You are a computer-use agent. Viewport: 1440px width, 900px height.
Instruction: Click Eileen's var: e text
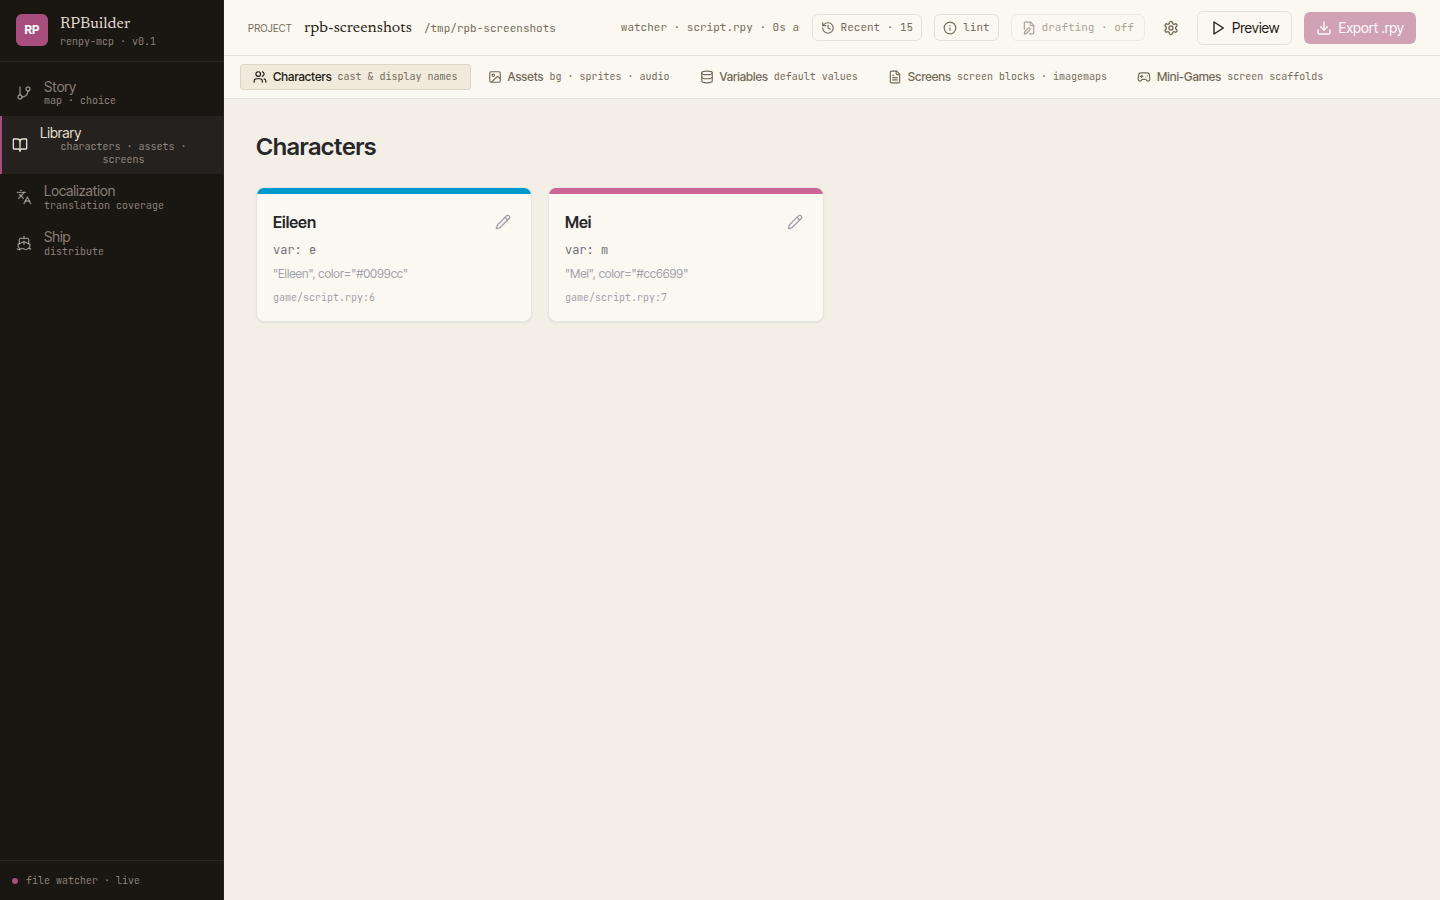coord(294,250)
